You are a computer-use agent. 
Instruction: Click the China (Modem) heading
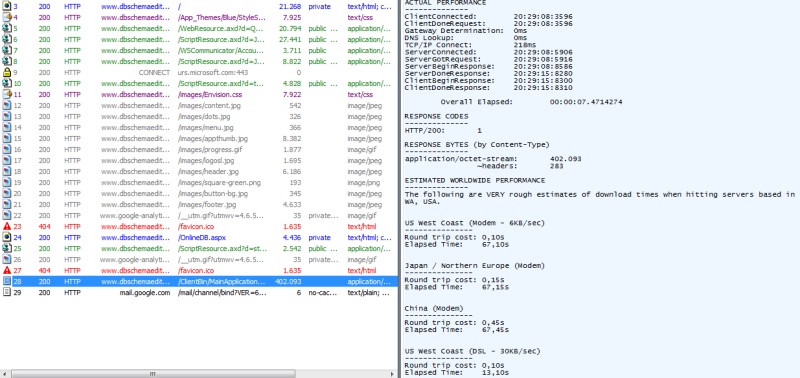434,308
